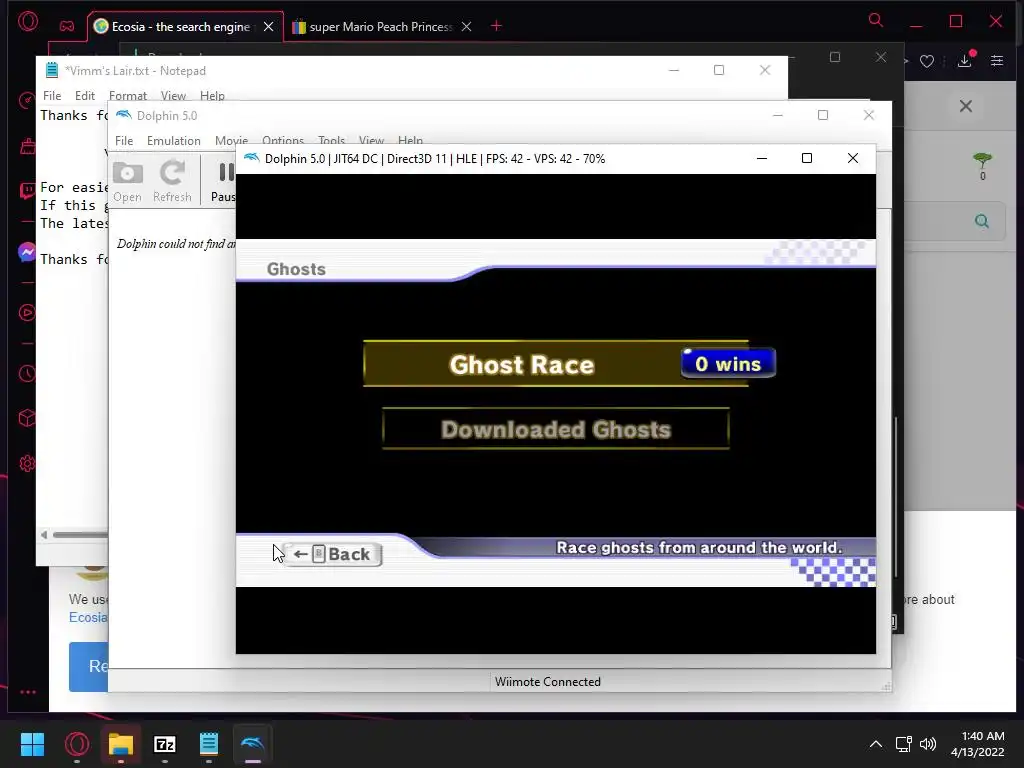The image size is (1024, 768).
Task: Open GX Control speedometer in Opera sidebar
Action: [27, 101]
